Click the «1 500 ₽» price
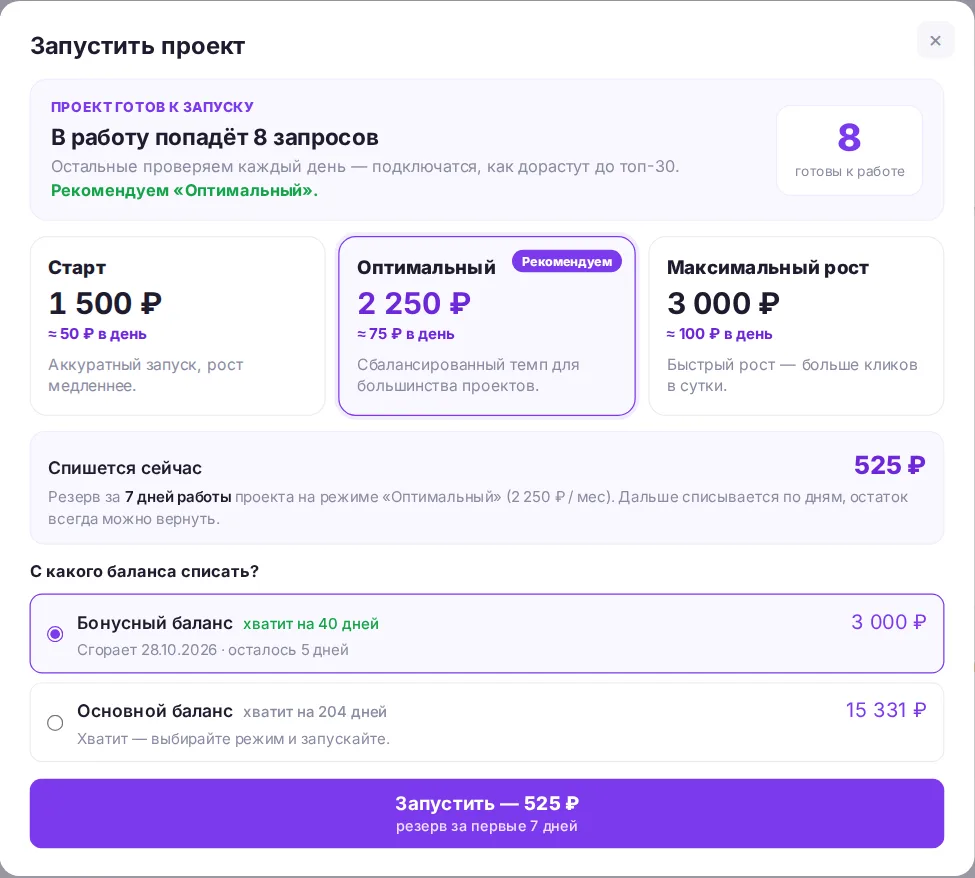This screenshot has width=975, height=878. click(x=105, y=303)
